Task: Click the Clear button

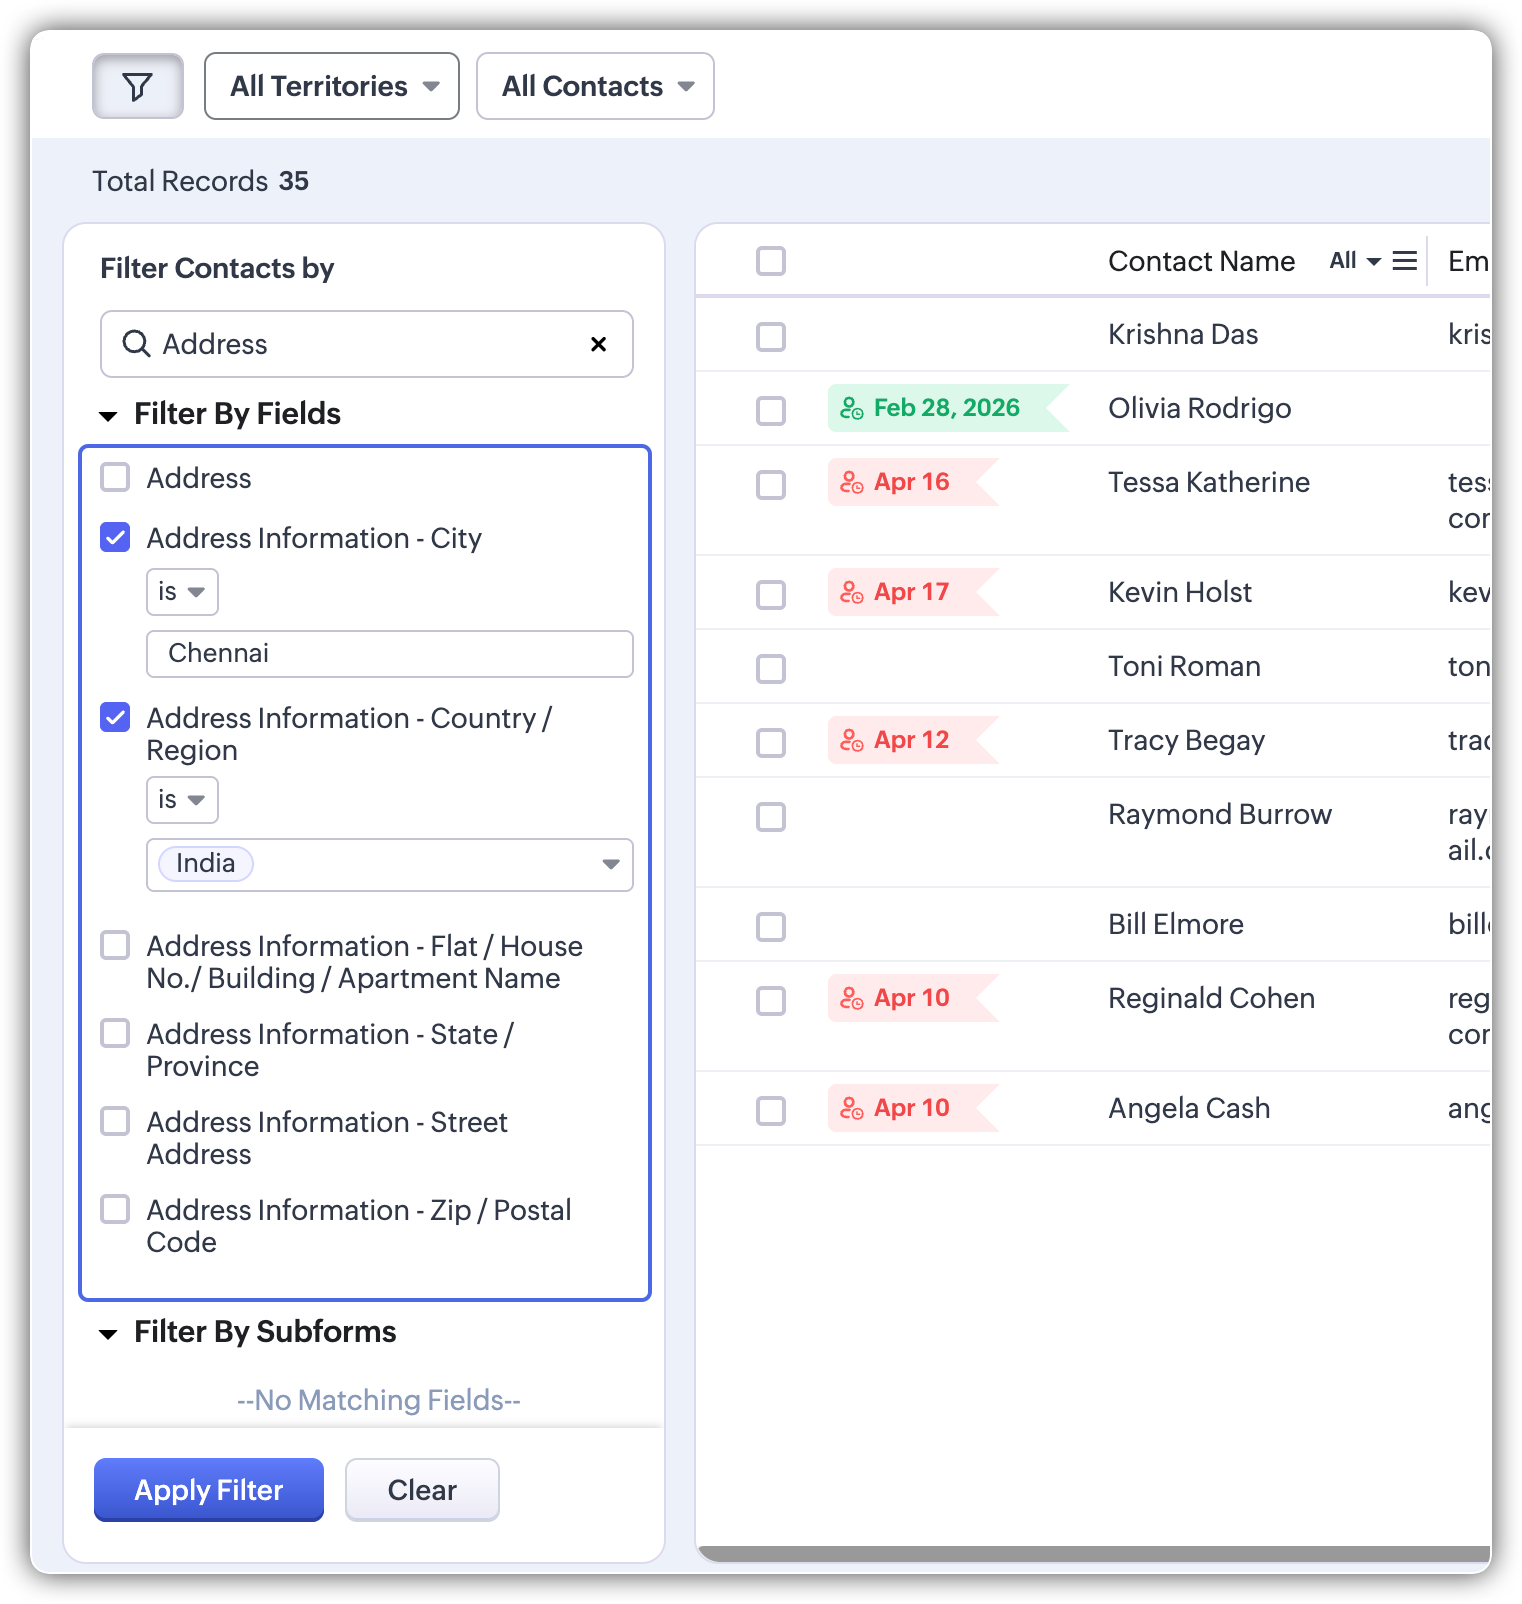Action: pos(422,1490)
